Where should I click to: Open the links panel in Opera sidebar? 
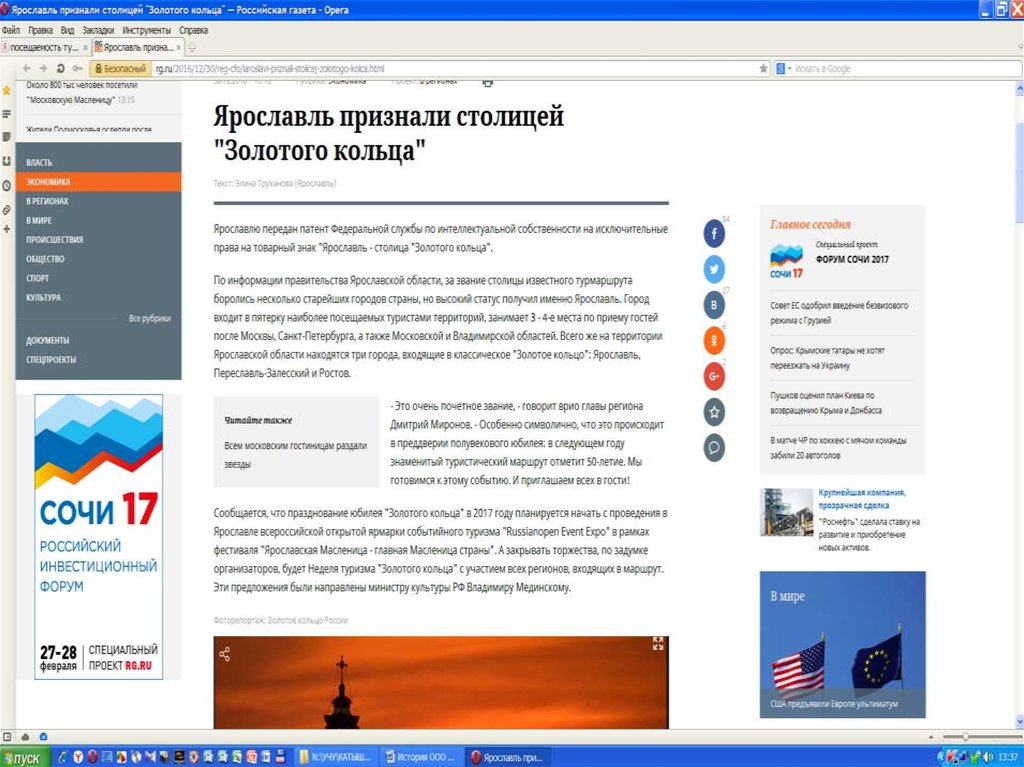coord(7,210)
